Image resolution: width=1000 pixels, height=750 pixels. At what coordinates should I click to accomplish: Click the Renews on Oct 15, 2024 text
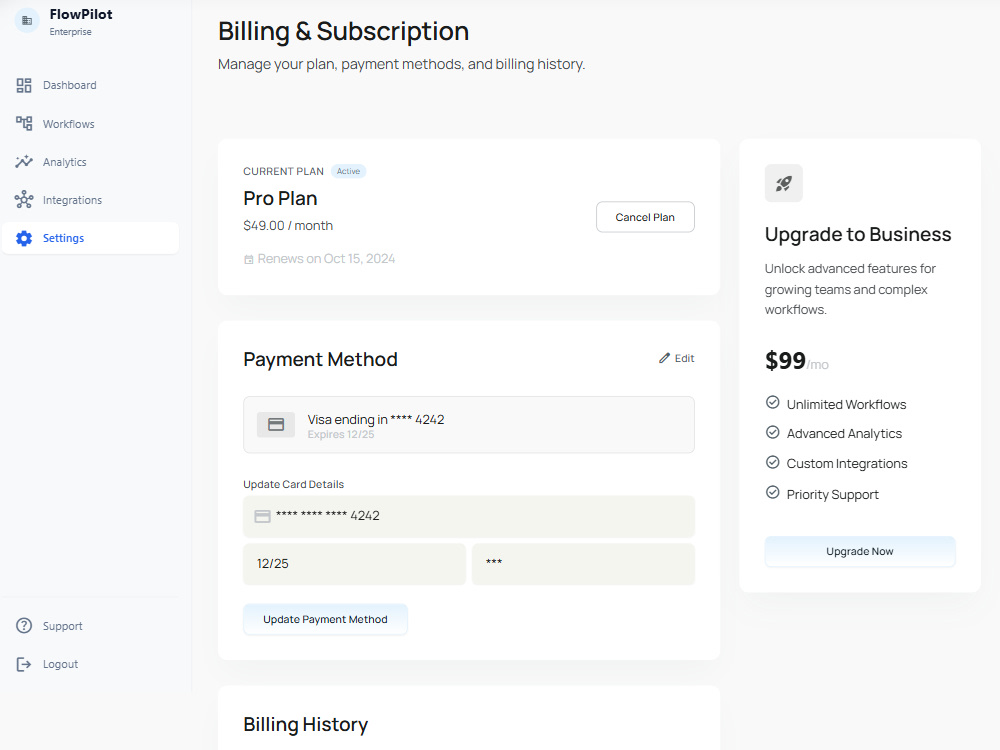point(326,259)
